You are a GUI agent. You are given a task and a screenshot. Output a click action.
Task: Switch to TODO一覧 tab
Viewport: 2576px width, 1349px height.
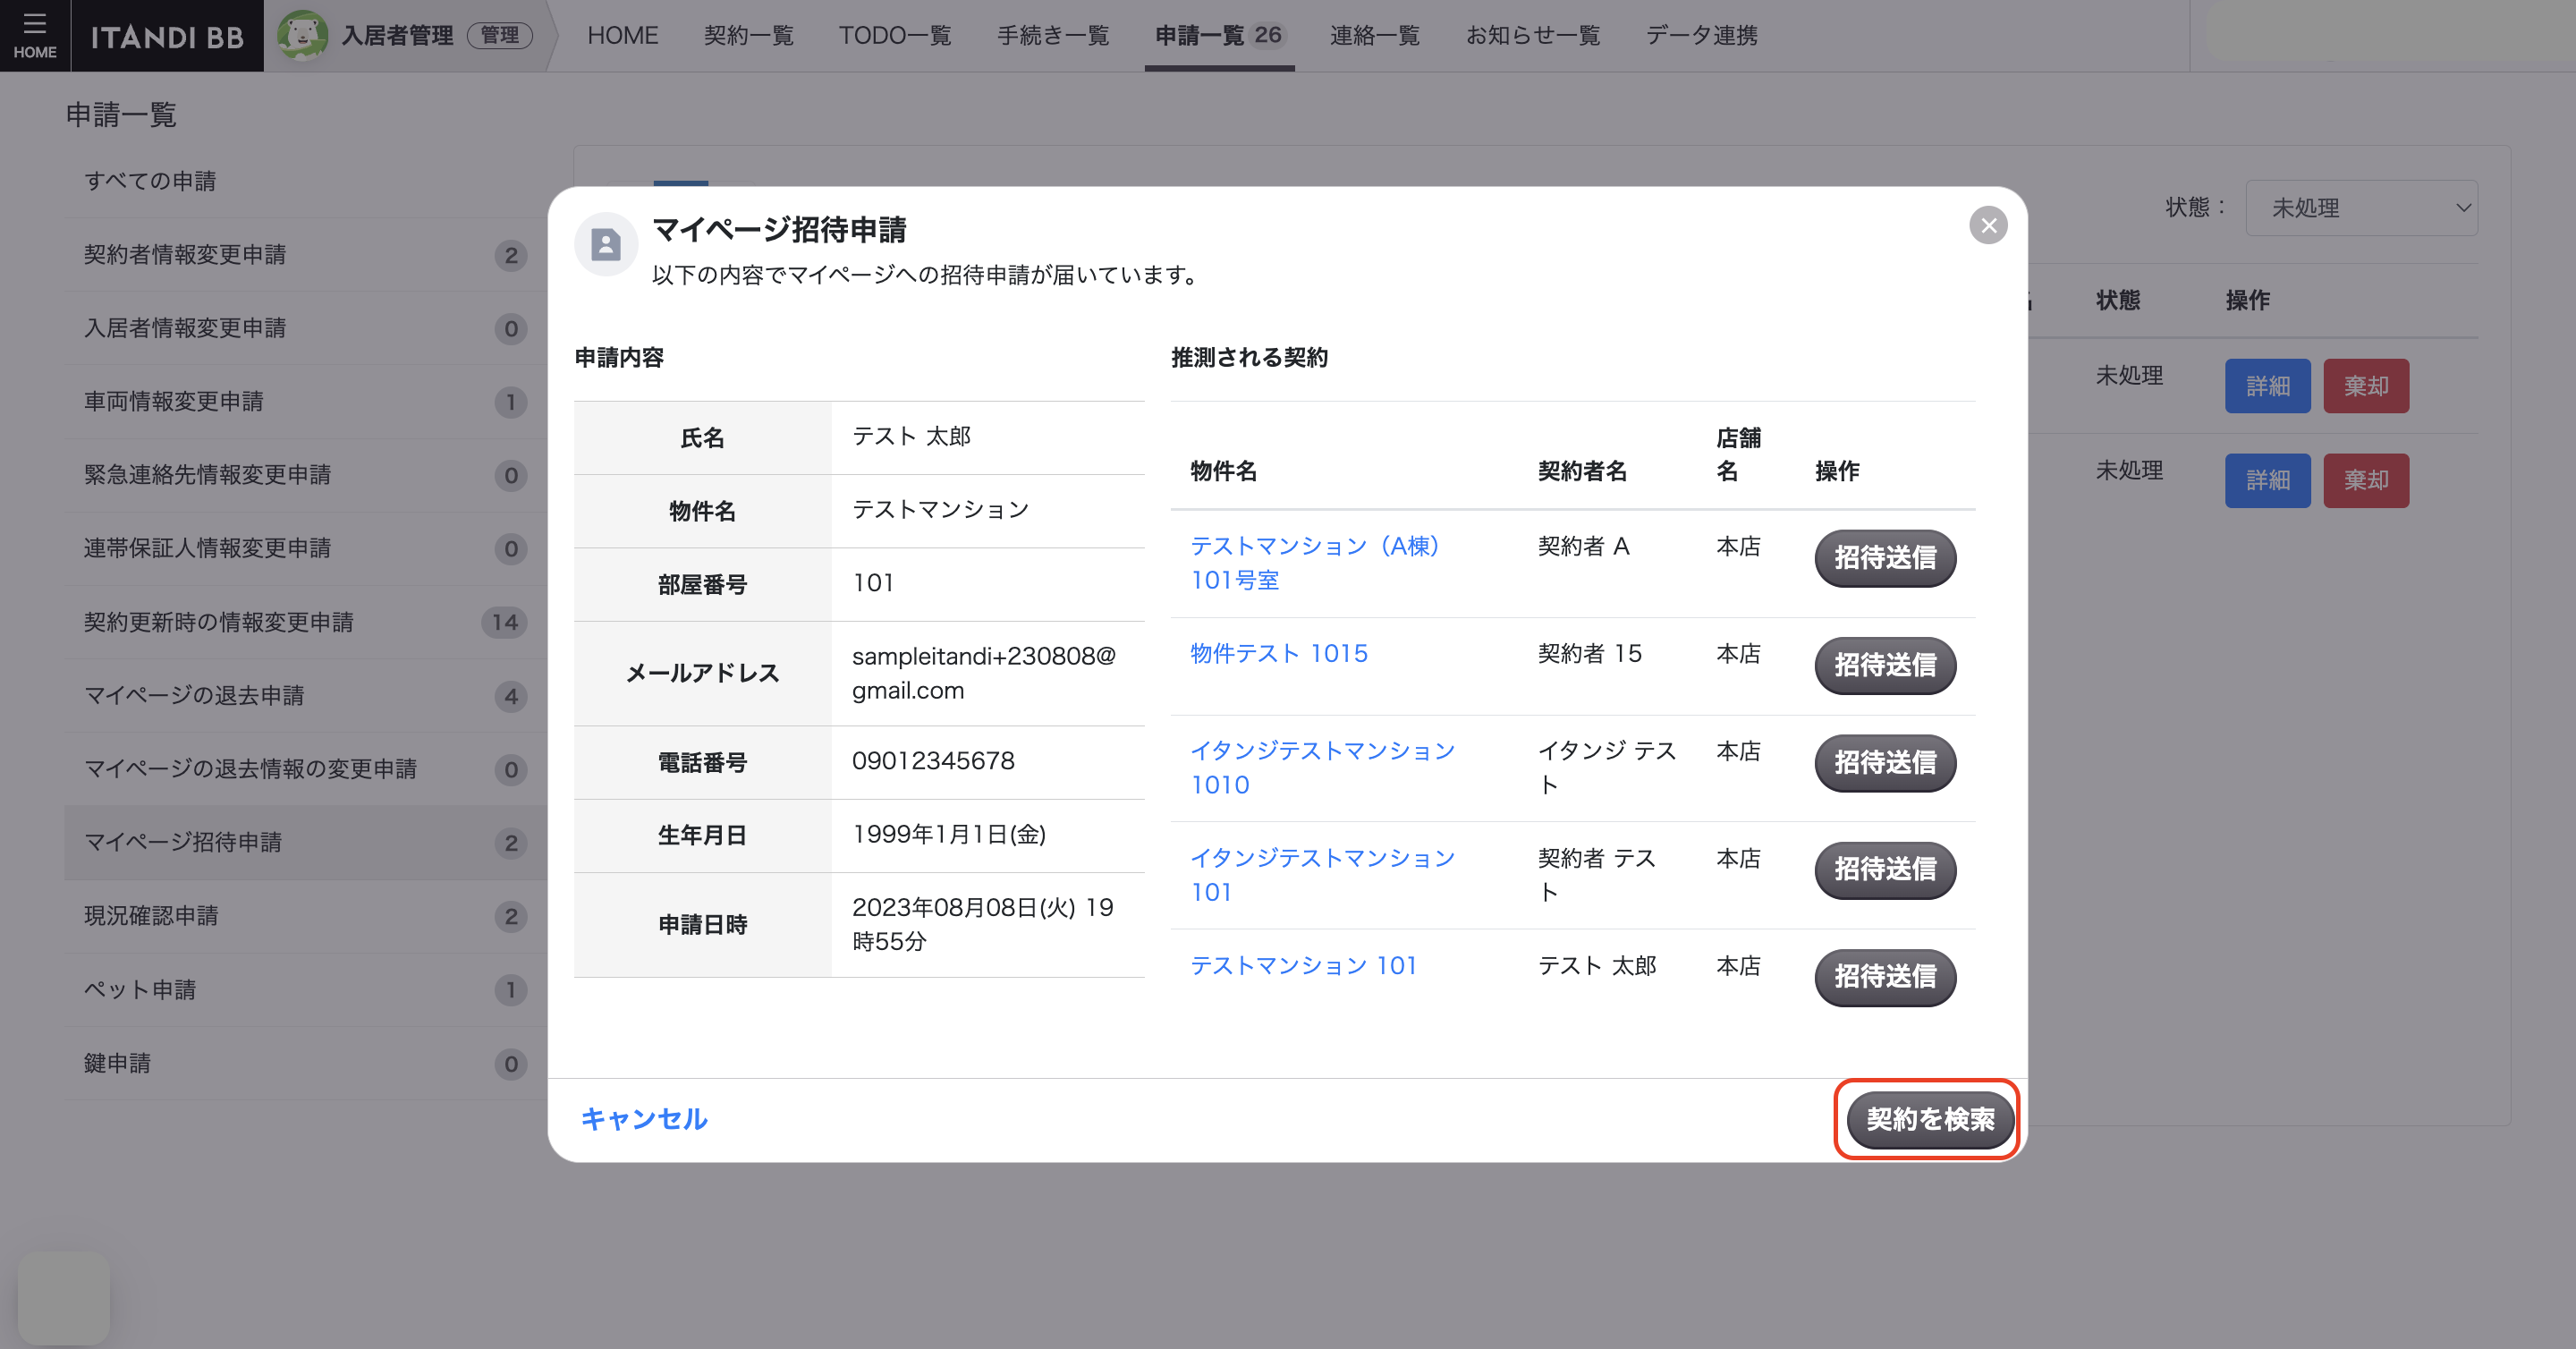[895, 36]
